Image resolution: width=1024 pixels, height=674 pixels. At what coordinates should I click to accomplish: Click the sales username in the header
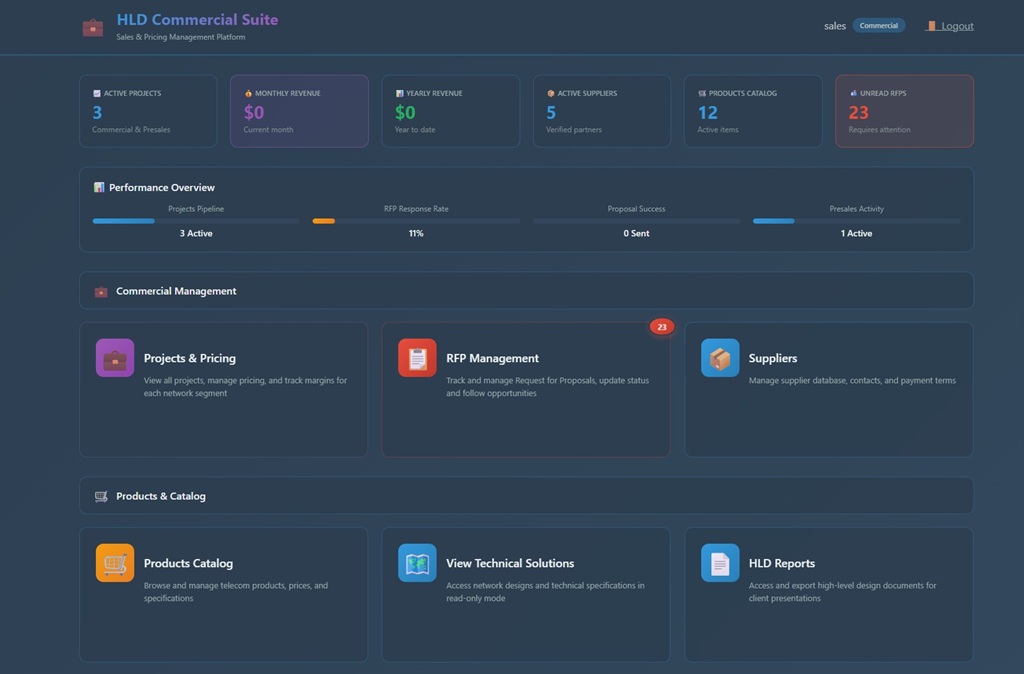(x=834, y=25)
